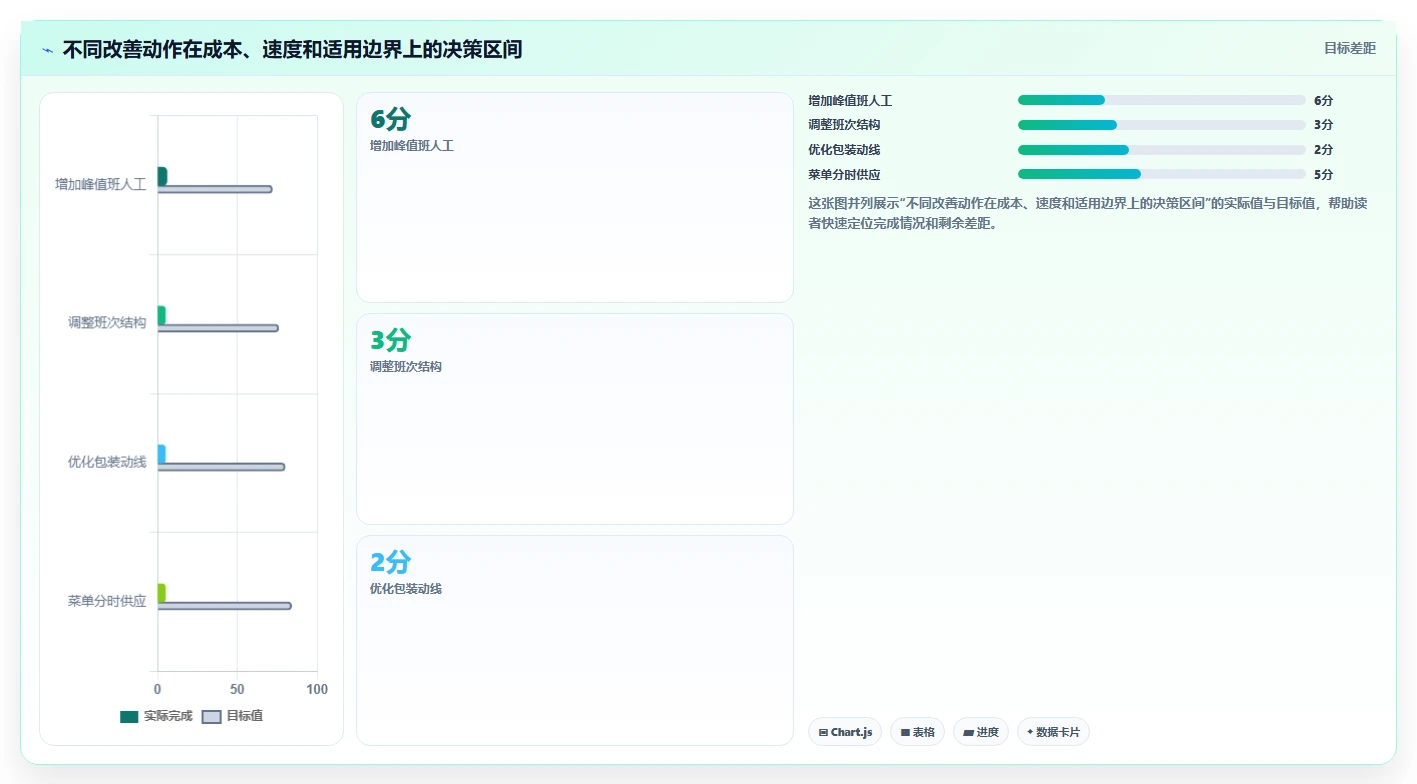
Task: Click the 菜单分时供应 progress list label
Action: pyautogui.click(x=844, y=174)
